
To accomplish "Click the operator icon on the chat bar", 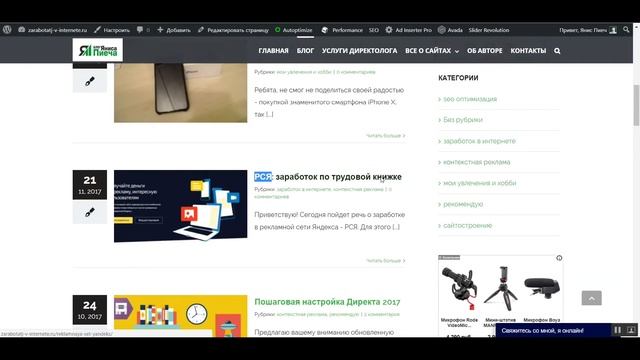I will [631, 330].
